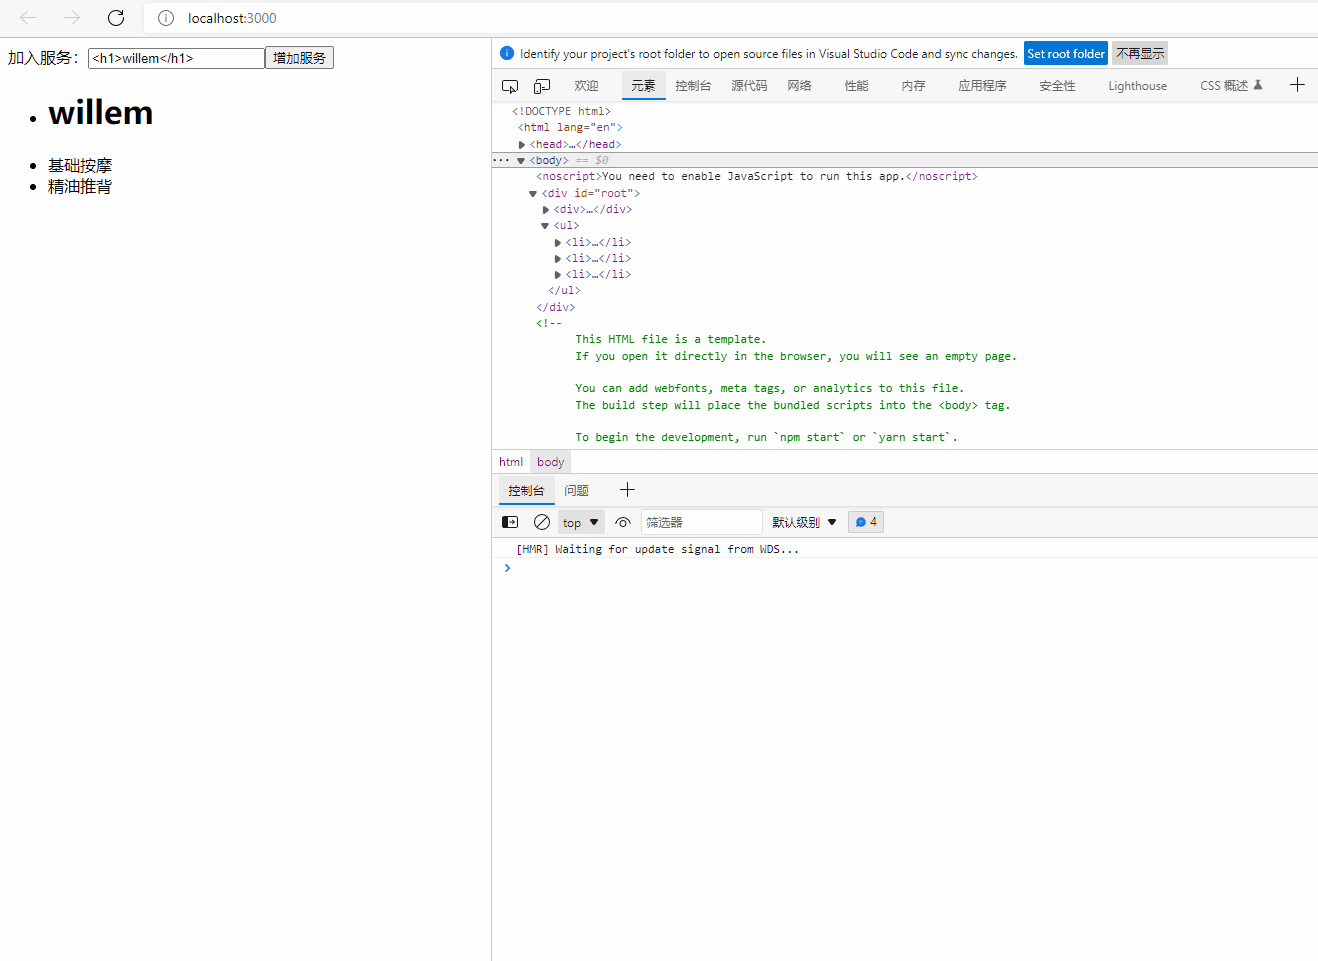Toggle the console sidebar
1318x961 pixels.
[510, 522]
